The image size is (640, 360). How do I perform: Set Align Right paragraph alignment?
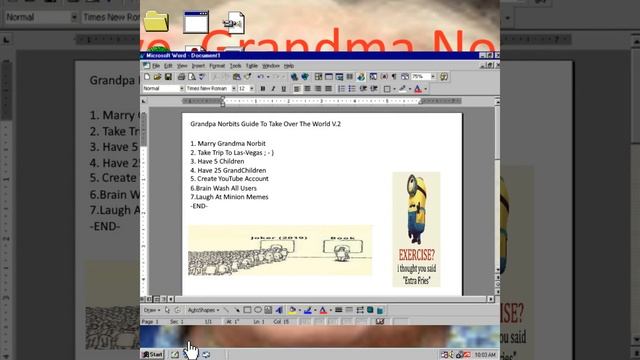pos(318,89)
